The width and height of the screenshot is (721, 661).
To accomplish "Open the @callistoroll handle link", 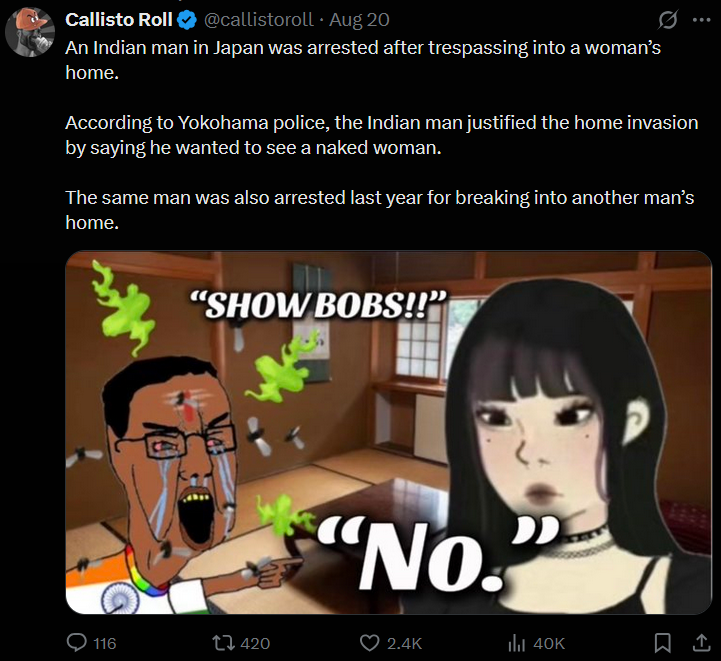I will point(258,20).
